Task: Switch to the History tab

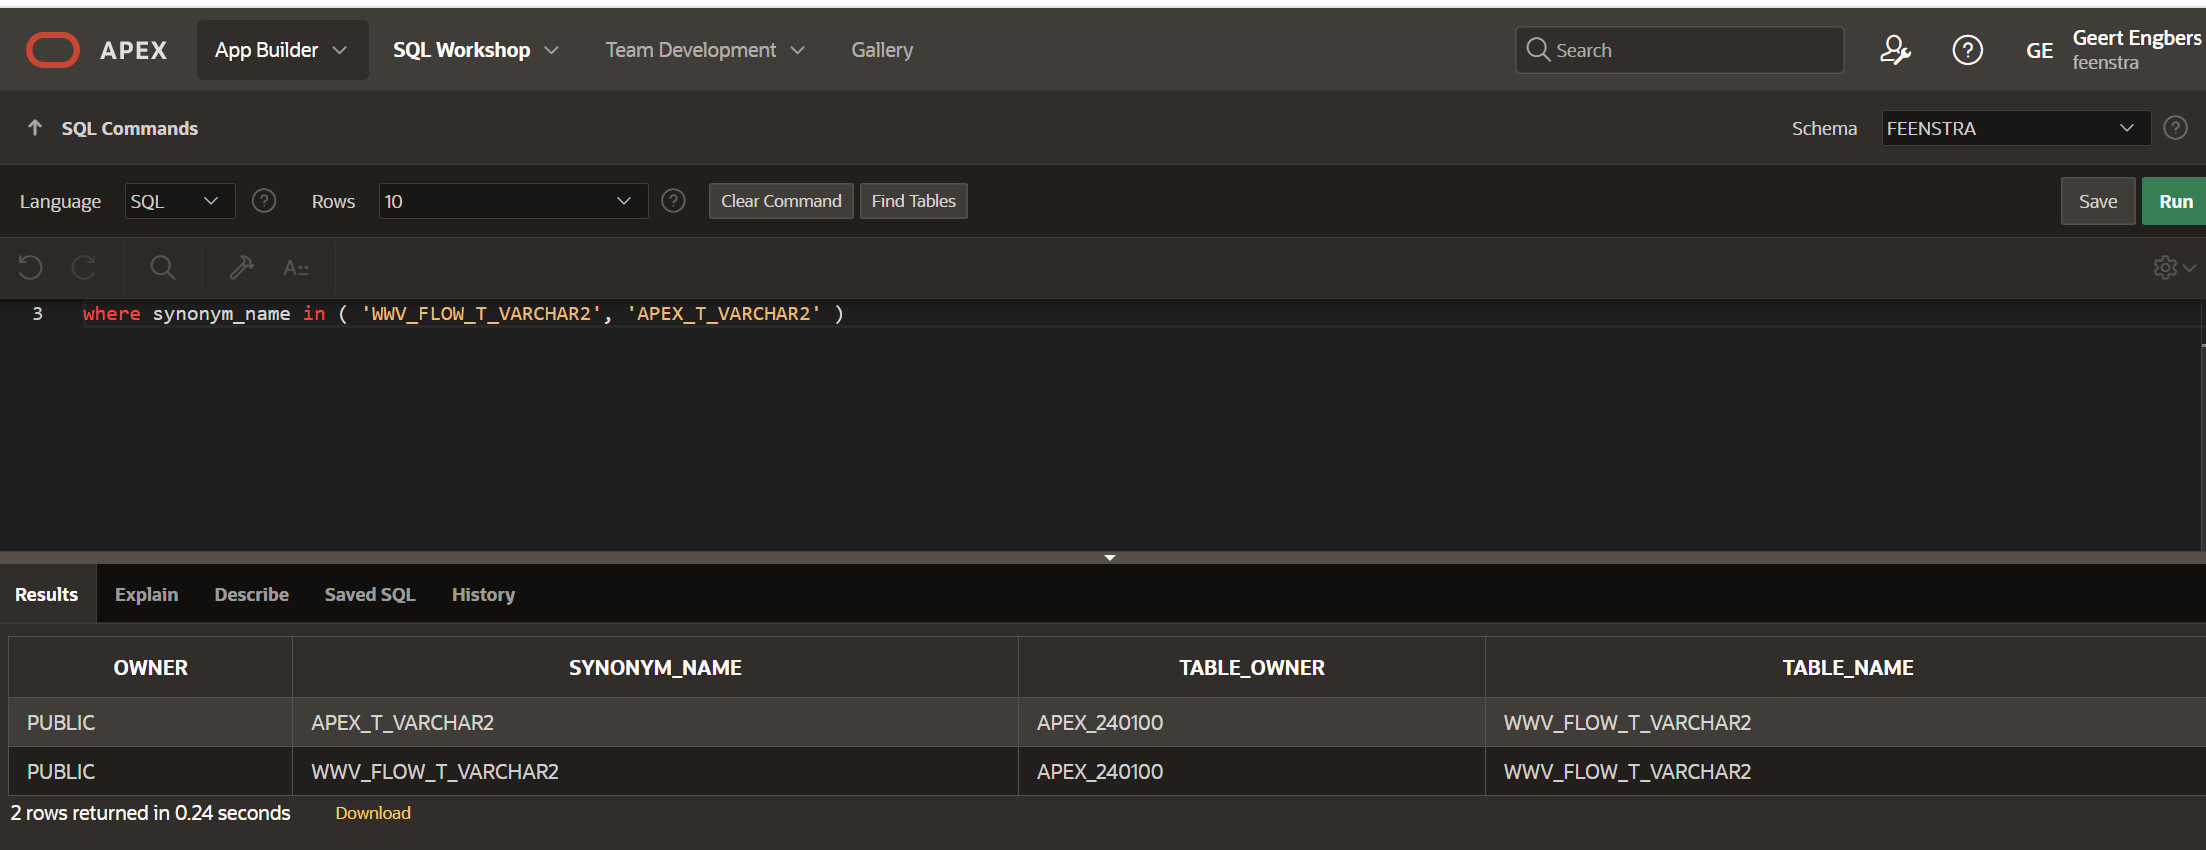Action: [x=483, y=594]
